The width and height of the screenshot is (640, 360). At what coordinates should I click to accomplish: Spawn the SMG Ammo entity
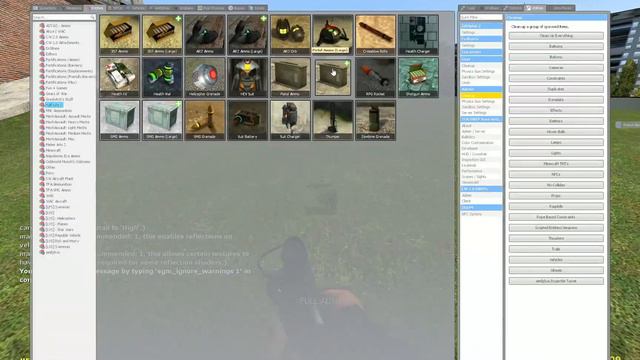click(x=119, y=120)
